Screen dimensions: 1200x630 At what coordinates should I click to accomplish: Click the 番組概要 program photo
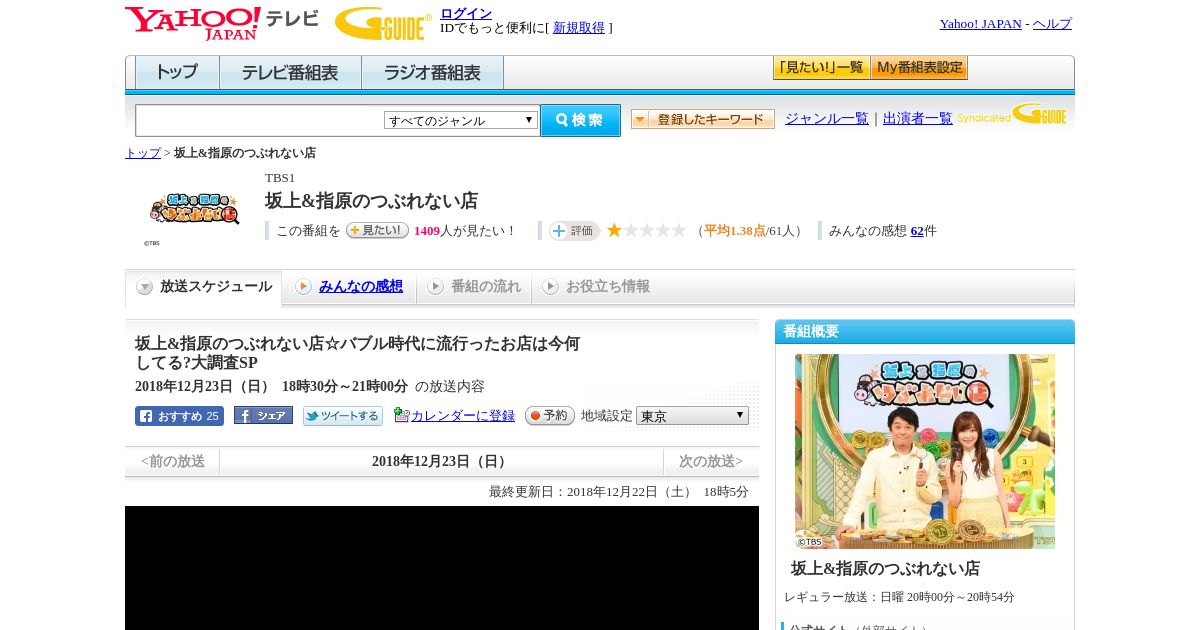925,451
